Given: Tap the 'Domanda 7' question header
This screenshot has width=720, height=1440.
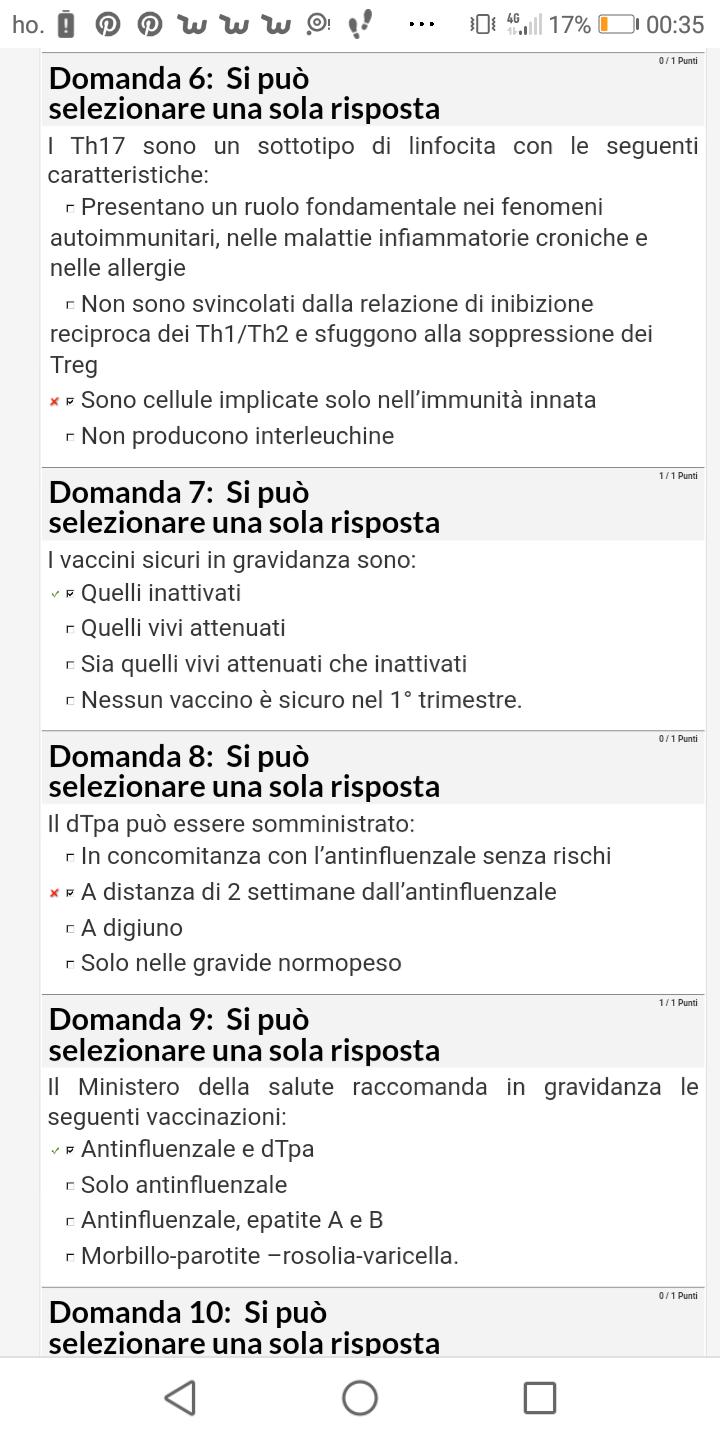Looking at the screenshot, I should 245,507.
